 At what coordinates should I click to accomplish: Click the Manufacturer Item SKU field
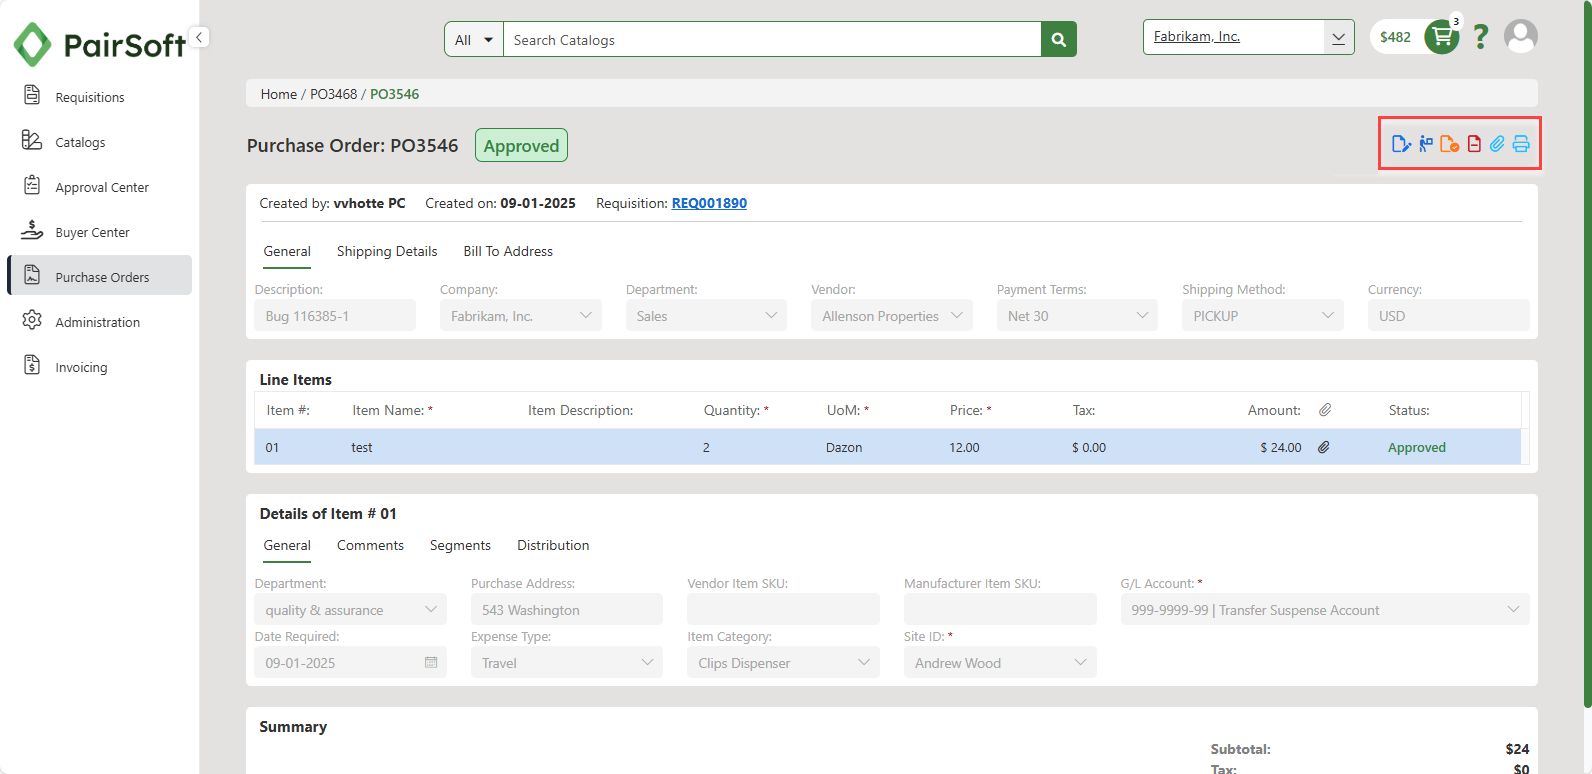[1000, 609]
